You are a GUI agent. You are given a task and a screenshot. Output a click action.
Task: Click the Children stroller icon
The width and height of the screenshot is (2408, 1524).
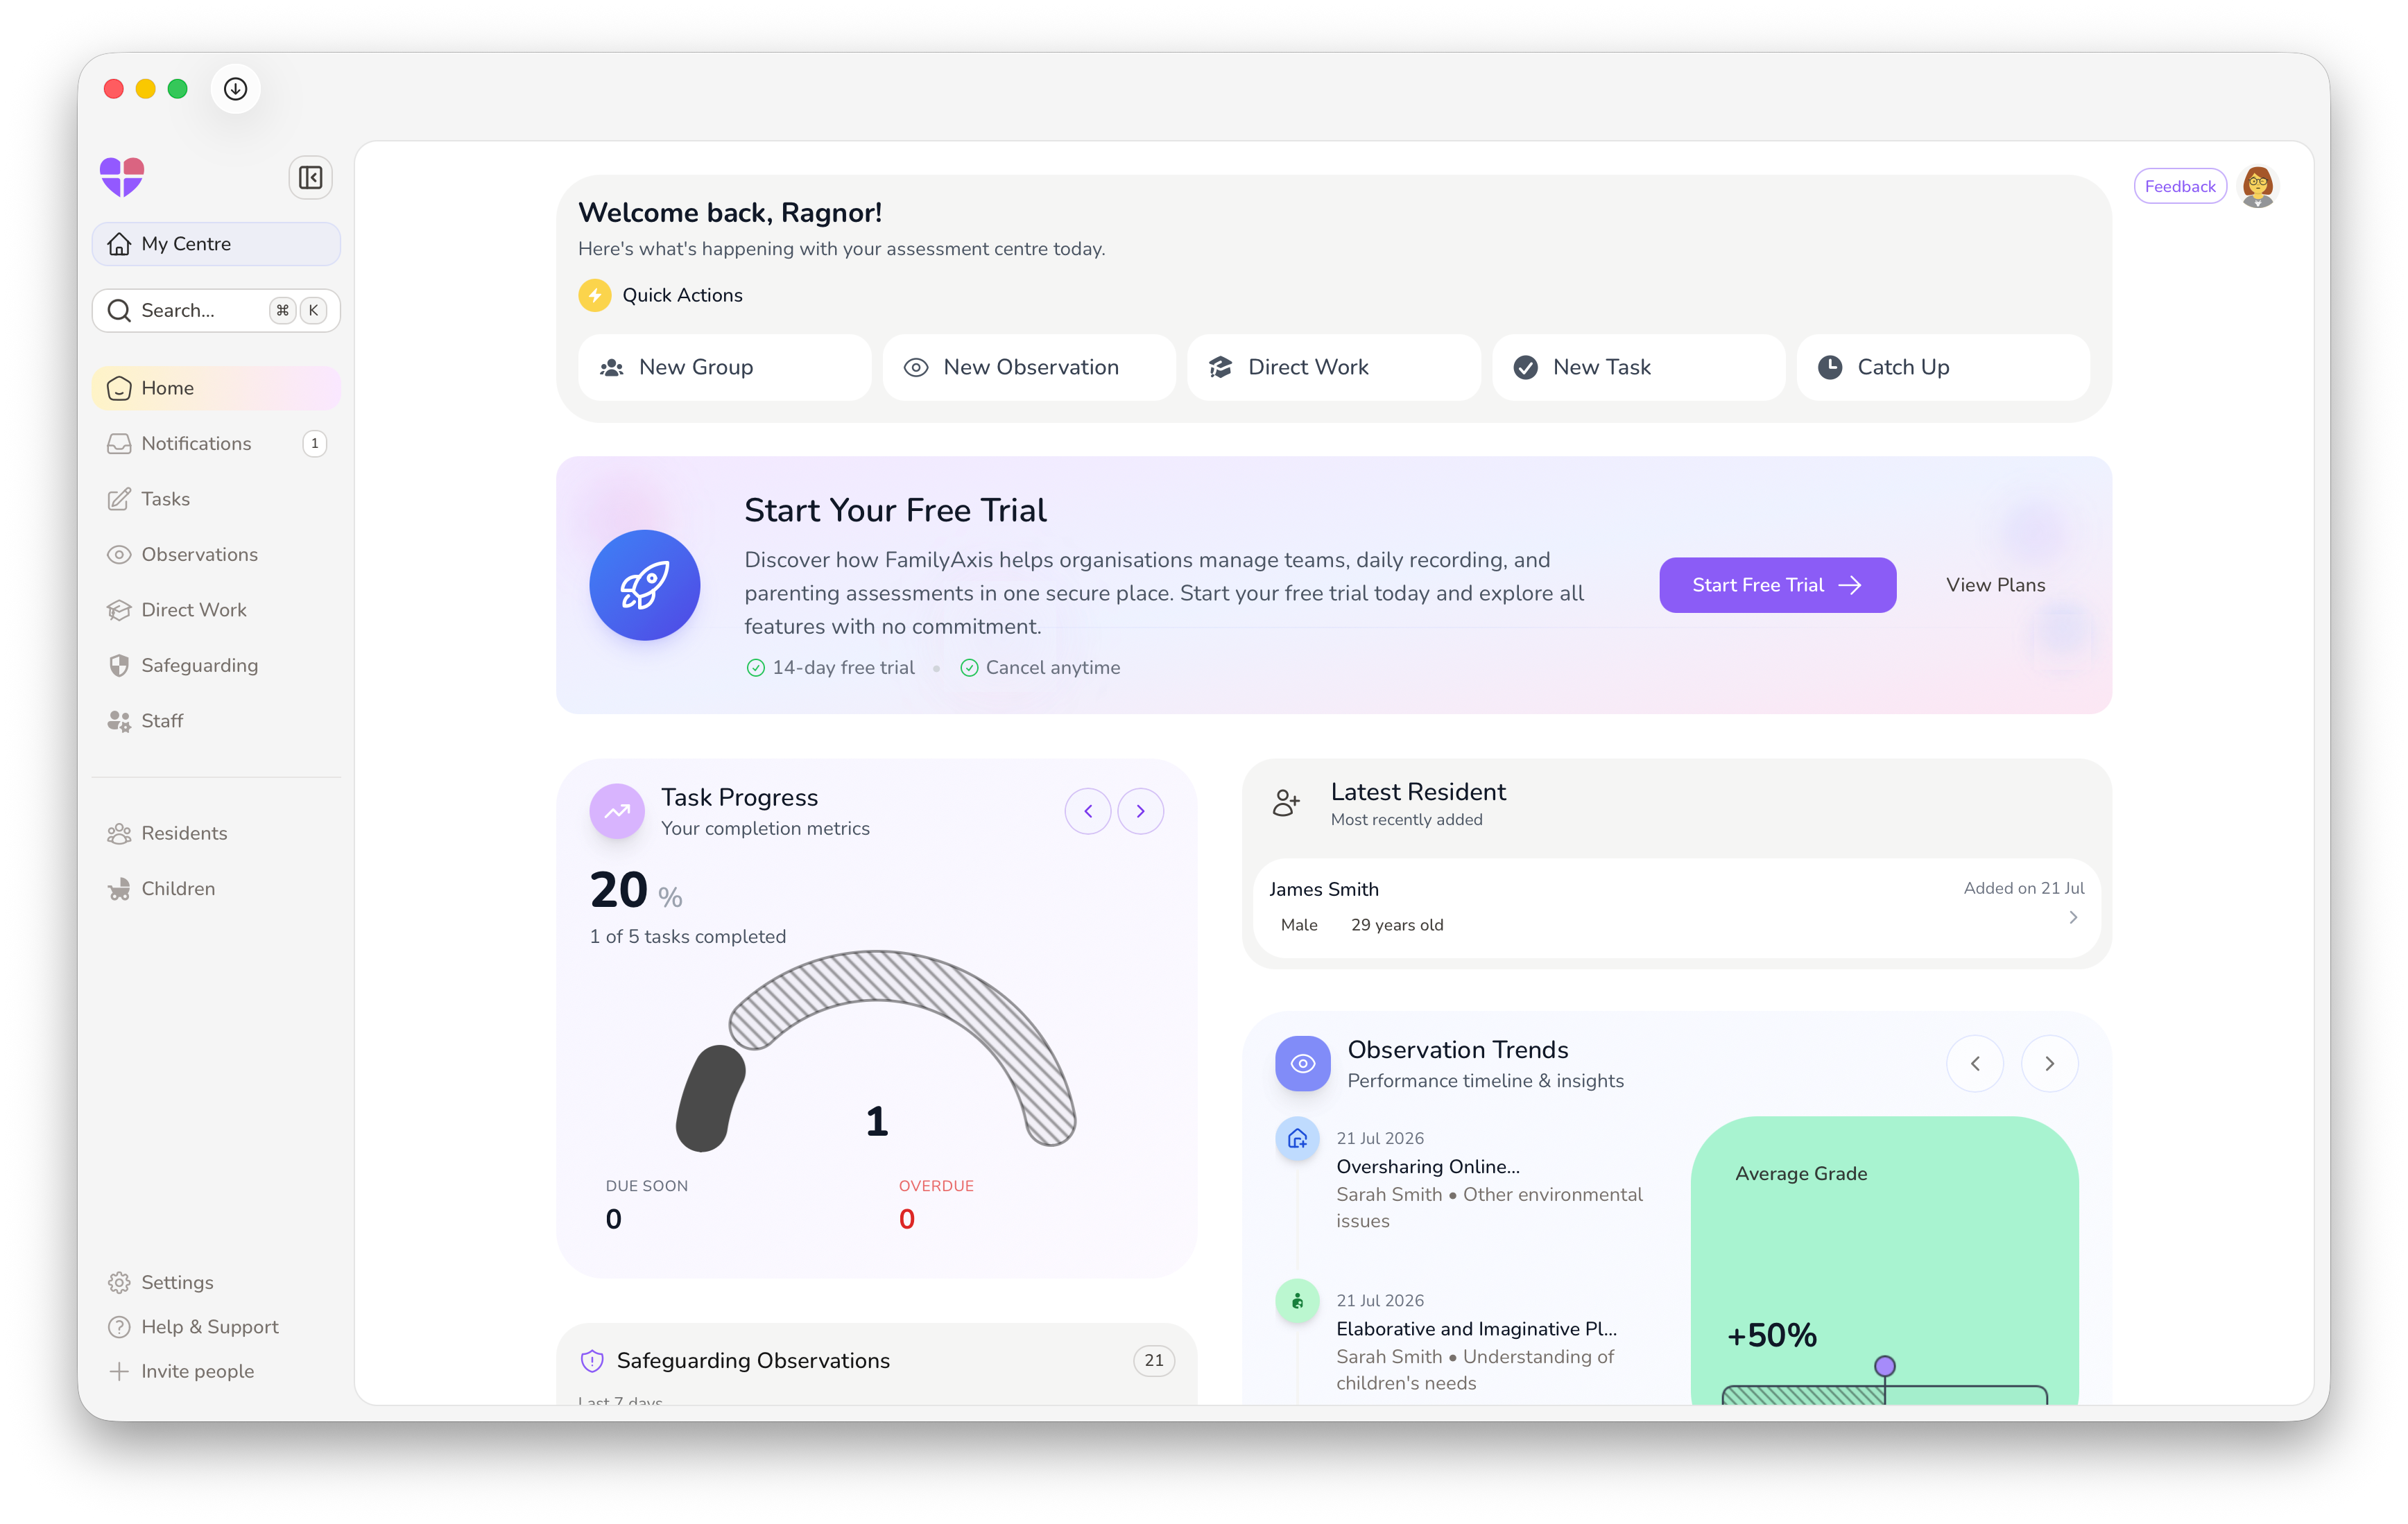pos(119,889)
